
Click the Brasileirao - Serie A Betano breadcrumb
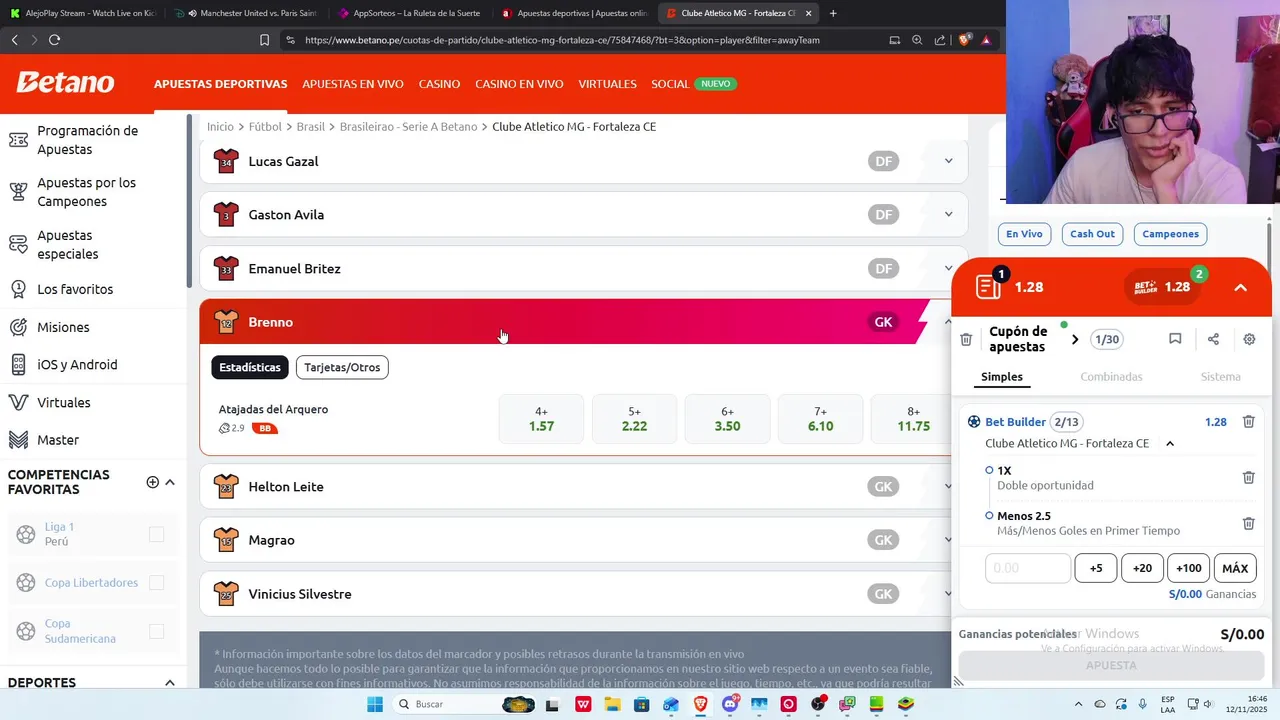pos(409,127)
